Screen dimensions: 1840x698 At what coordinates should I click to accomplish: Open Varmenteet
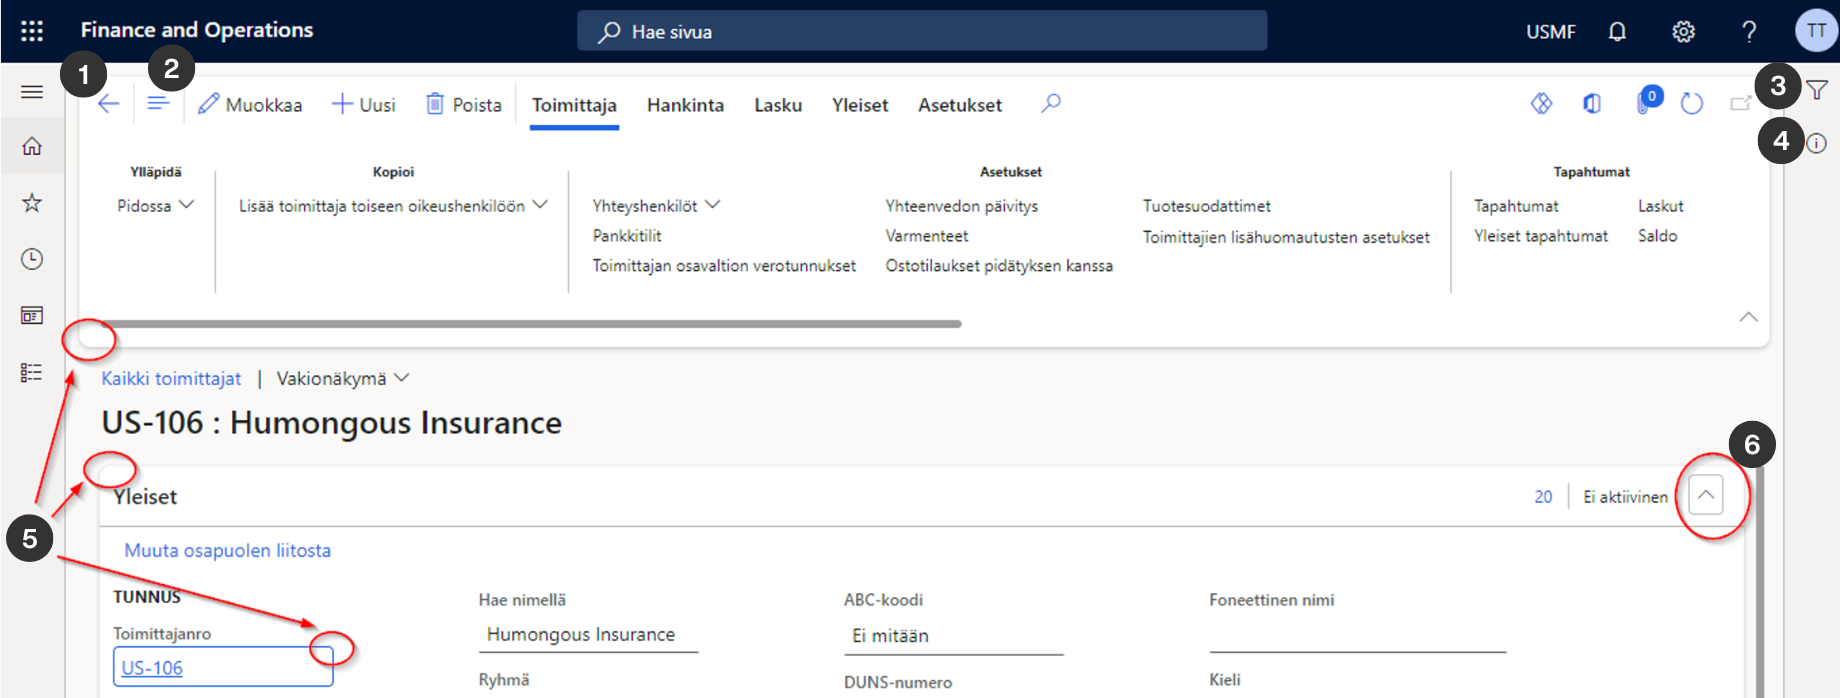[x=927, y=235]
